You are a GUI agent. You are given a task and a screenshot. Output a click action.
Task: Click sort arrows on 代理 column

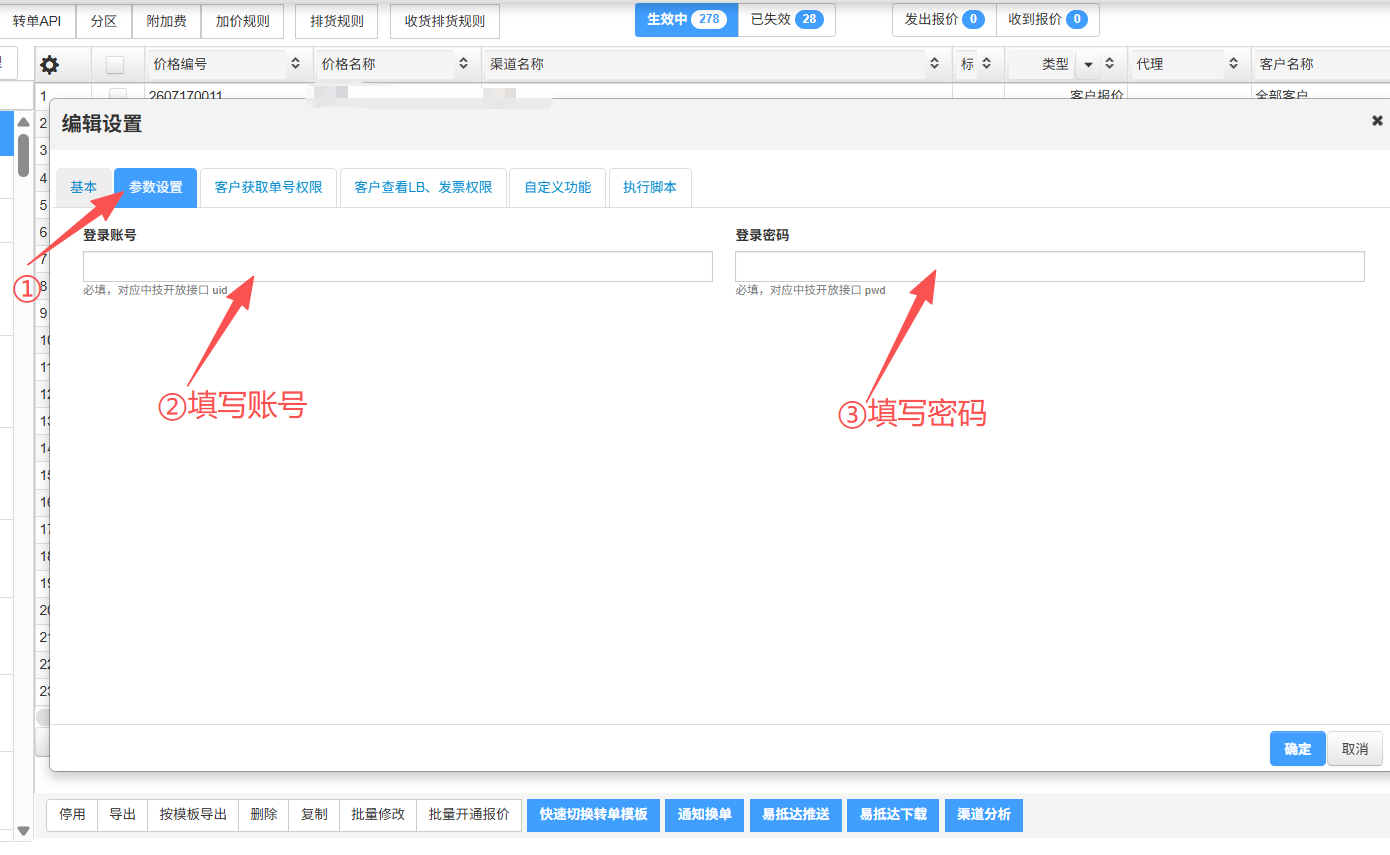point(1233,64)
